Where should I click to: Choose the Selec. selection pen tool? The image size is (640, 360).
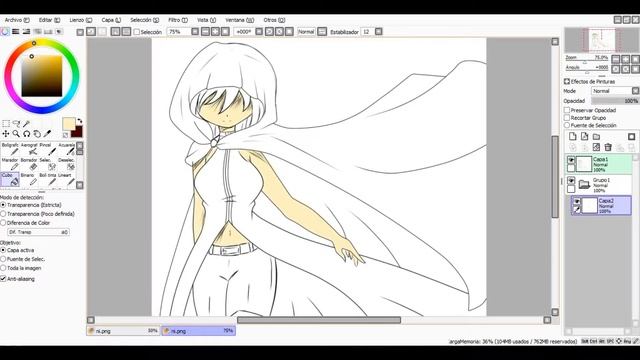(x=48, y=164)
